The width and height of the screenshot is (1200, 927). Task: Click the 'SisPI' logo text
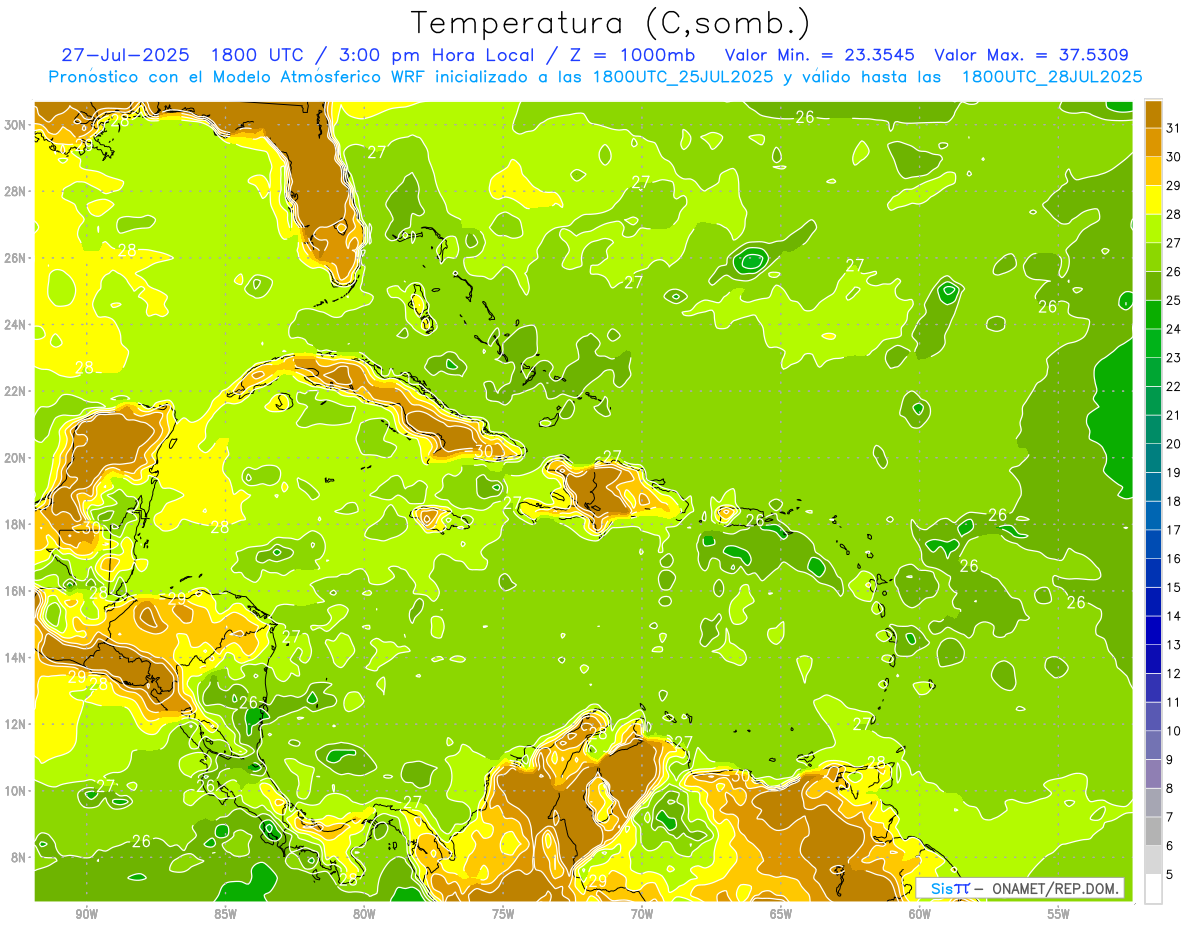pyautogui.click(x=950, y=888)
